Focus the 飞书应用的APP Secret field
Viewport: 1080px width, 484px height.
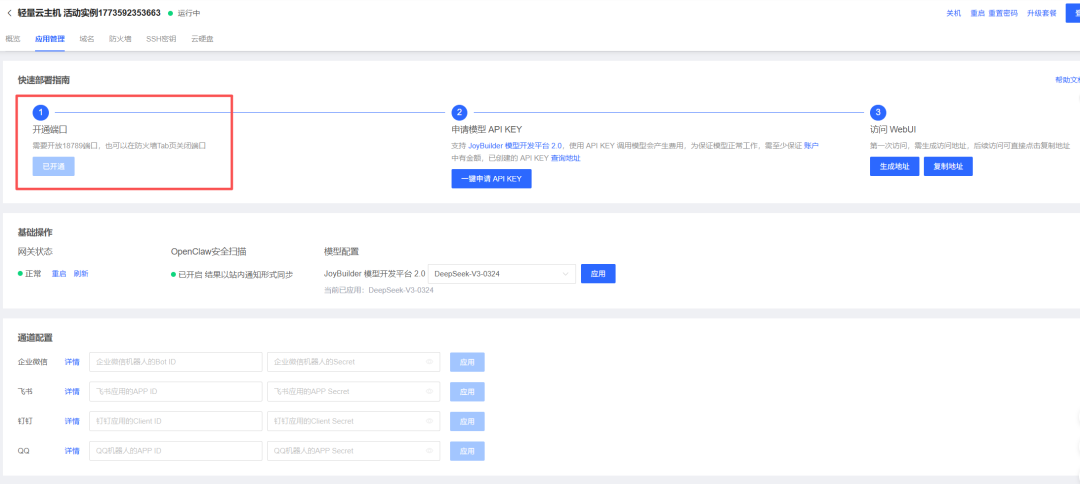(353, 391)
